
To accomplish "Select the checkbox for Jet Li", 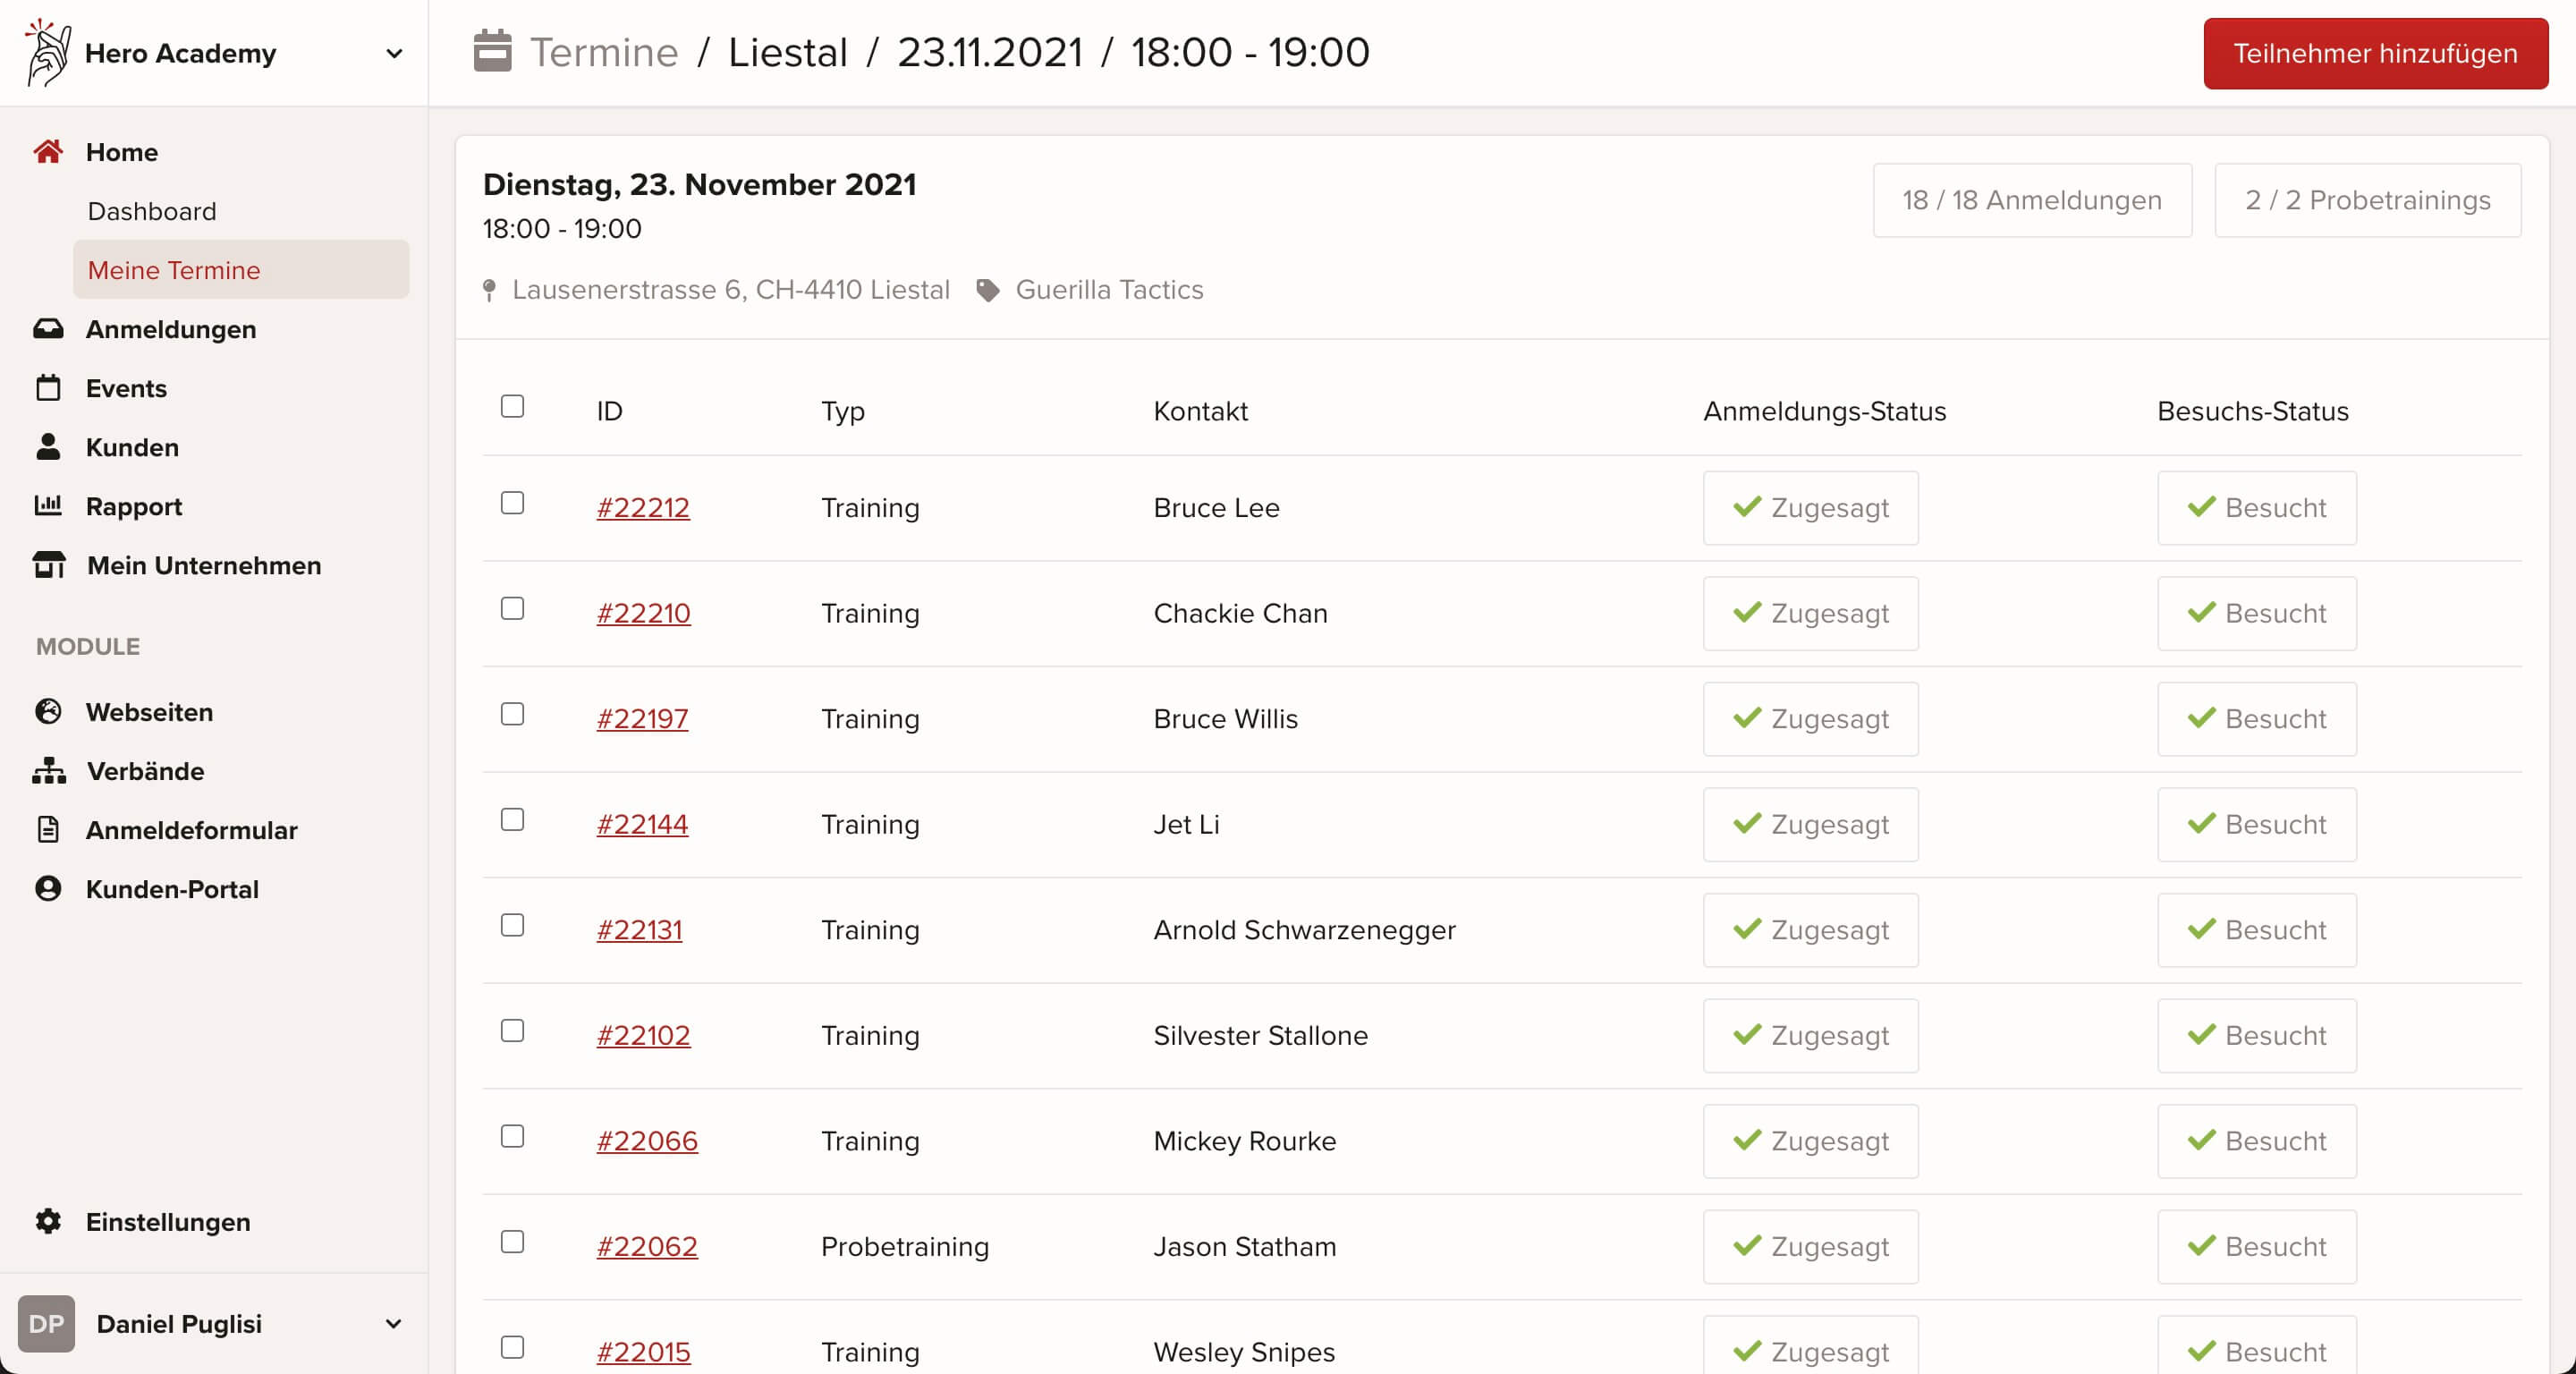I will [512, 820].
